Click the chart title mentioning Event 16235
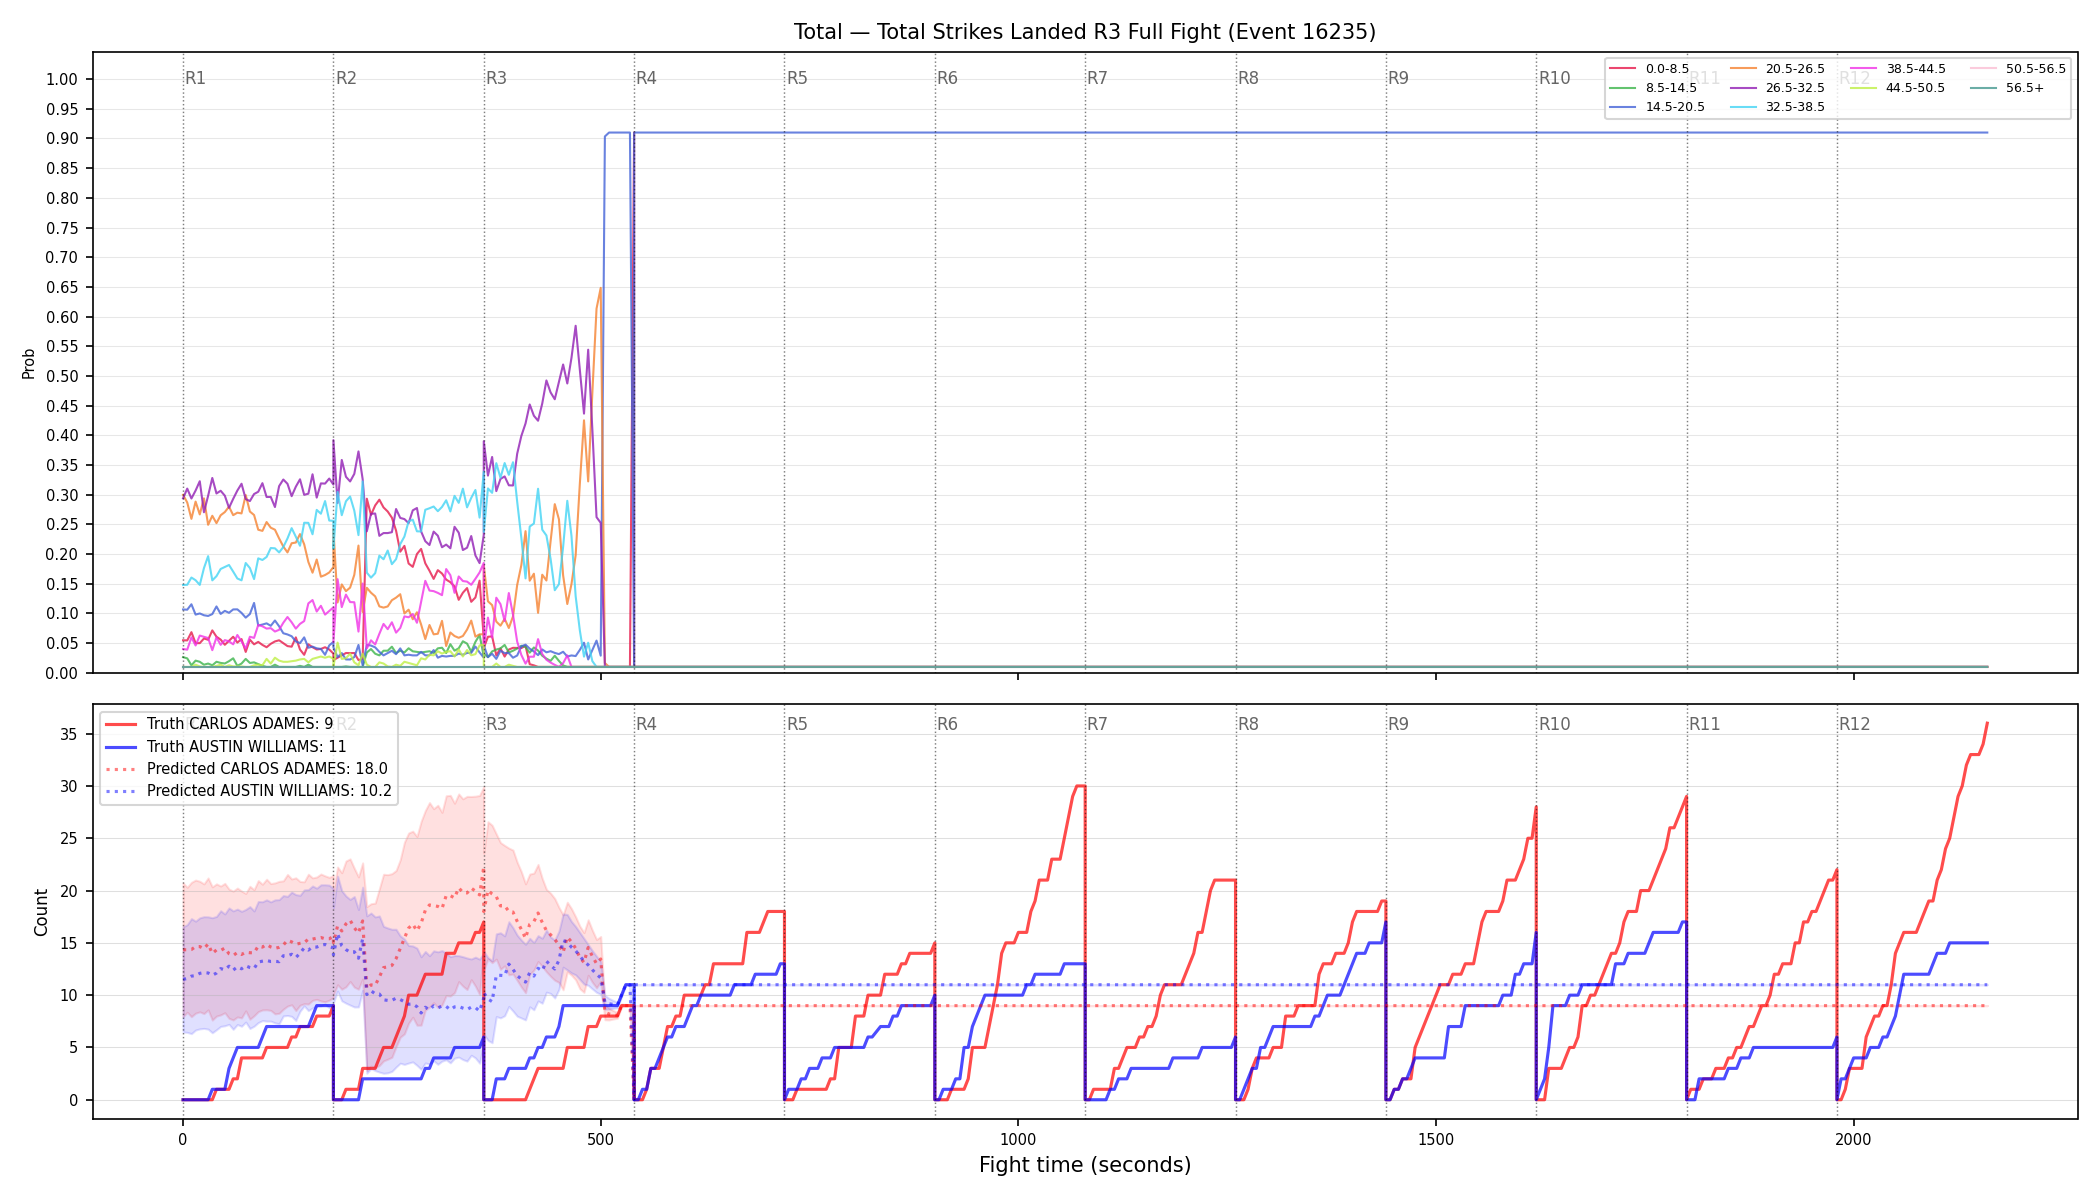The image size is (2100, 1200). (1084, 32)
